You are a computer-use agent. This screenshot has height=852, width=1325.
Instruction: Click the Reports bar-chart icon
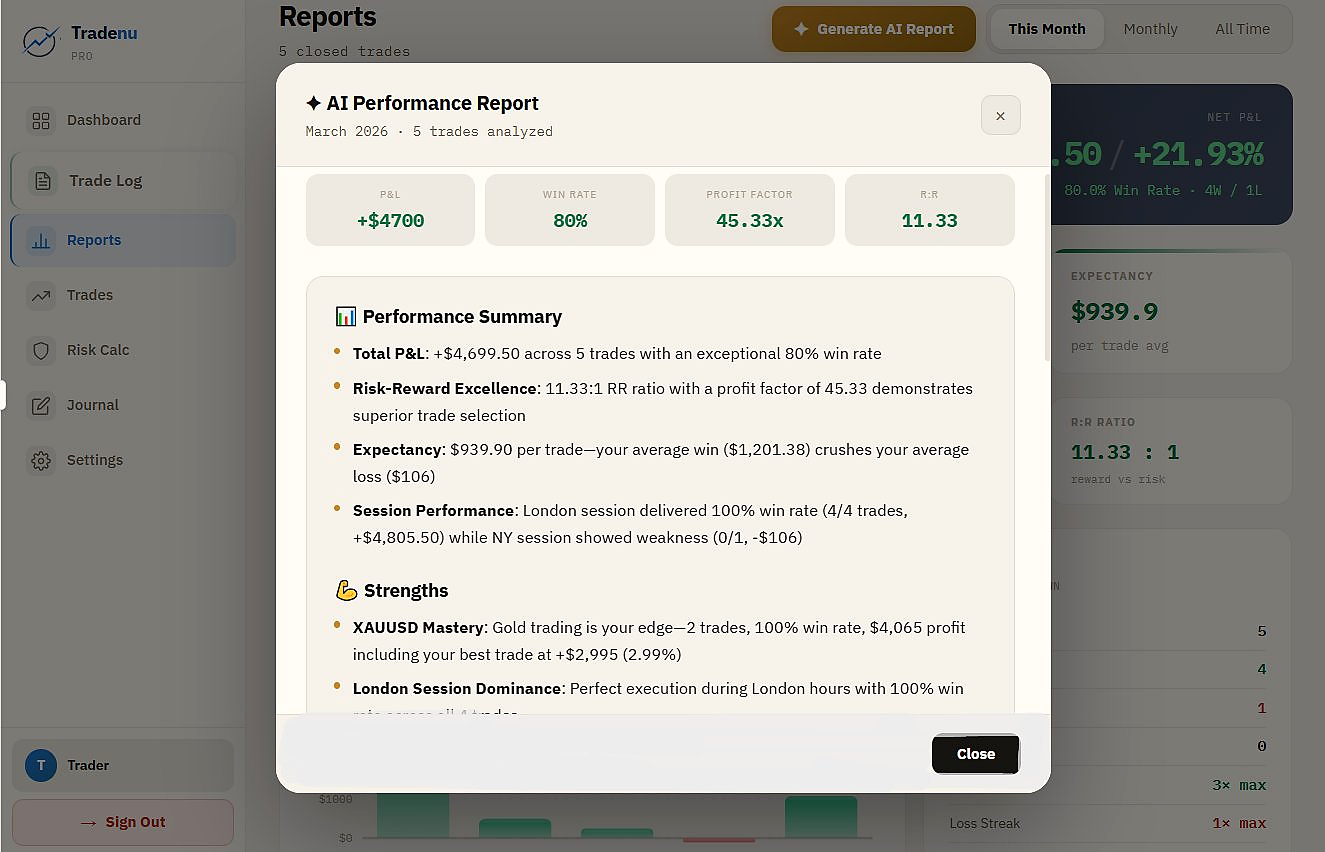(41, 240)
